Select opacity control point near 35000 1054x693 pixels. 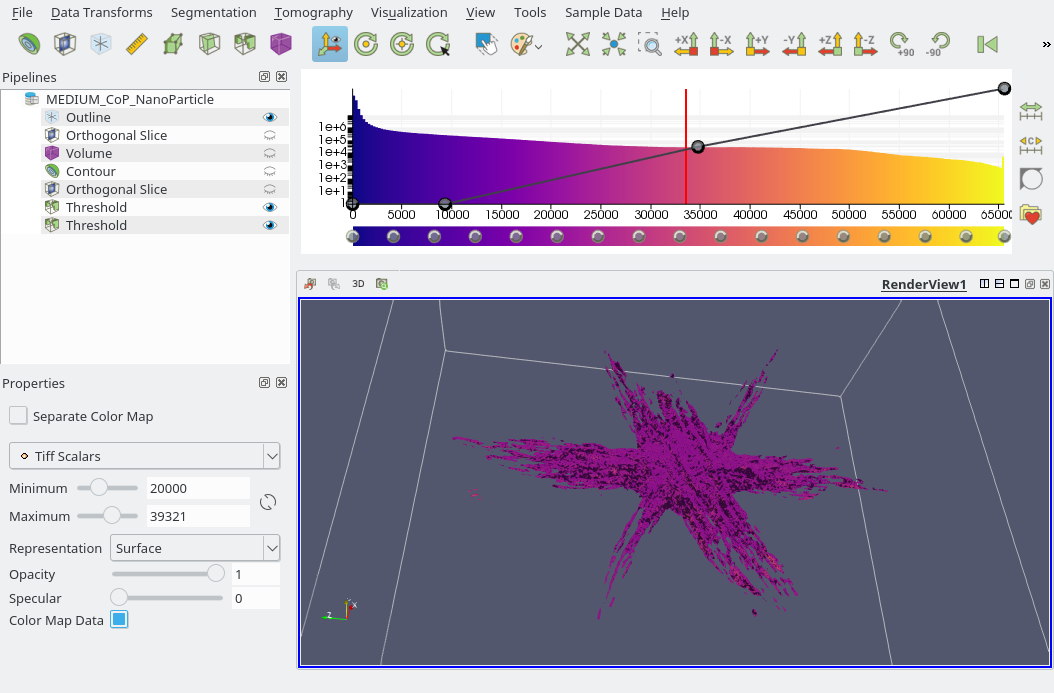click(698, 147)
